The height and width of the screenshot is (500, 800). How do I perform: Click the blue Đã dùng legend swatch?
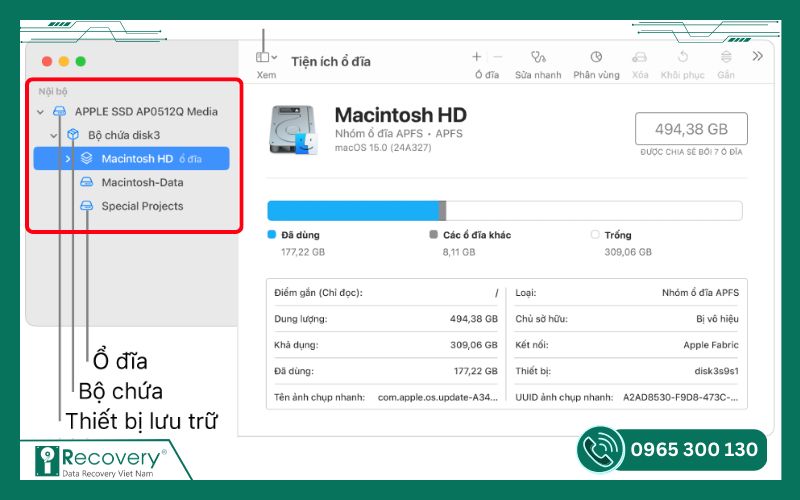point(272,234)
